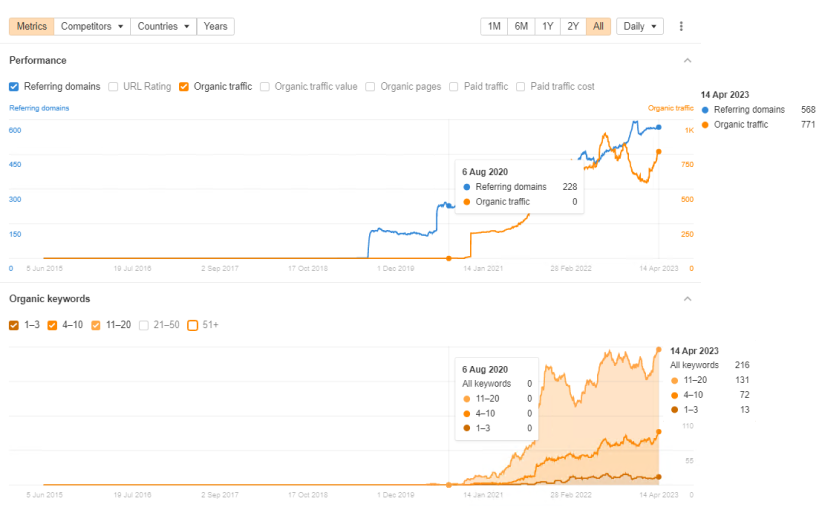825x525 pixels.
Task: Enable the Organic traffic value checkbox
Action: 265,87
